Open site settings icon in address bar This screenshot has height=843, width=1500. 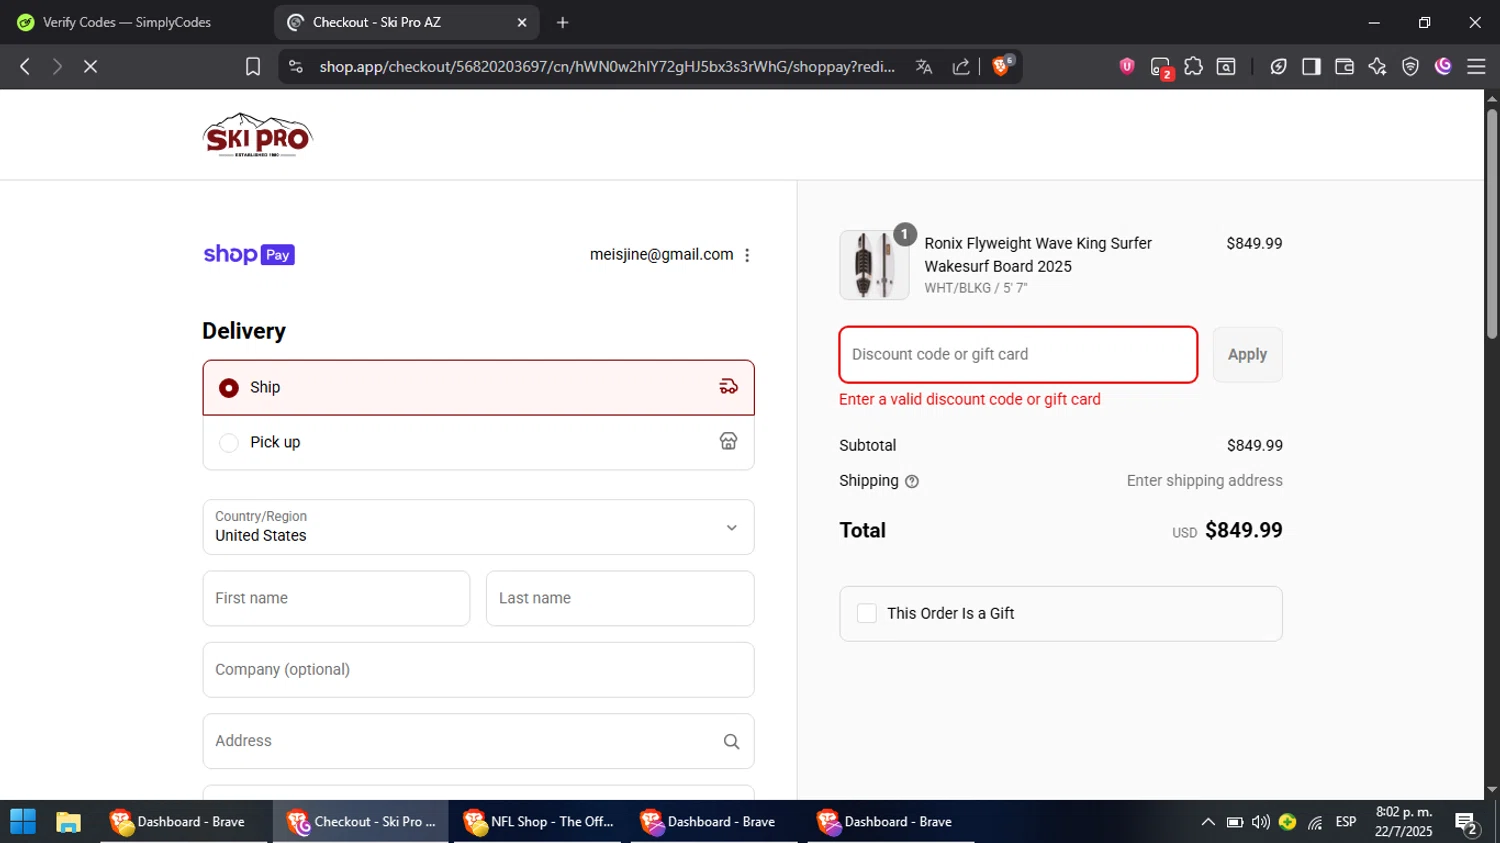(x=295, y=66)
